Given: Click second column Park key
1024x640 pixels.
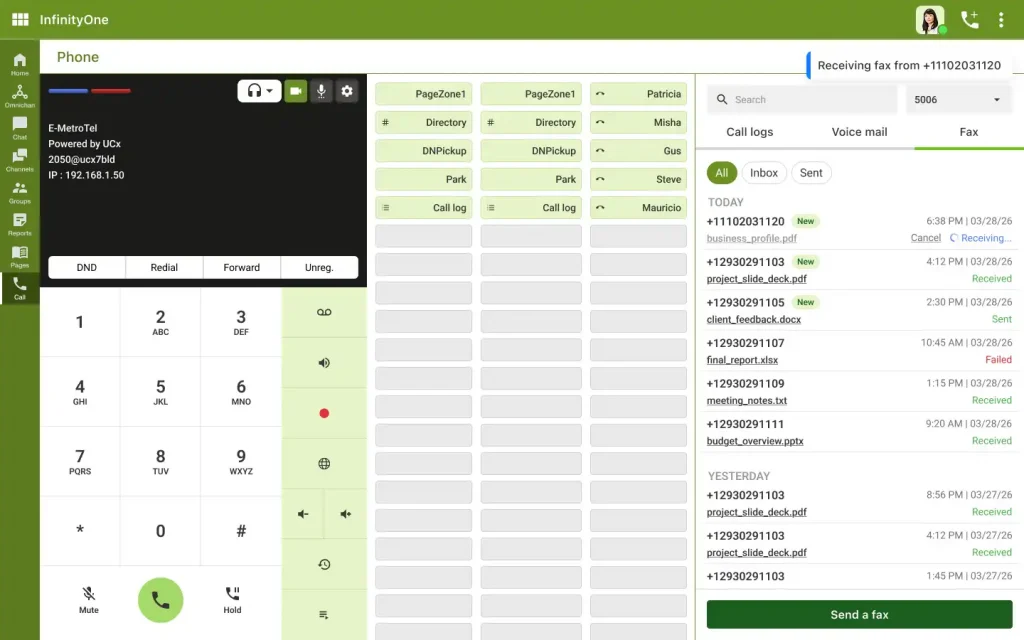Looking at the screenshot, I should pyautogui.click(x=531, y=179).
